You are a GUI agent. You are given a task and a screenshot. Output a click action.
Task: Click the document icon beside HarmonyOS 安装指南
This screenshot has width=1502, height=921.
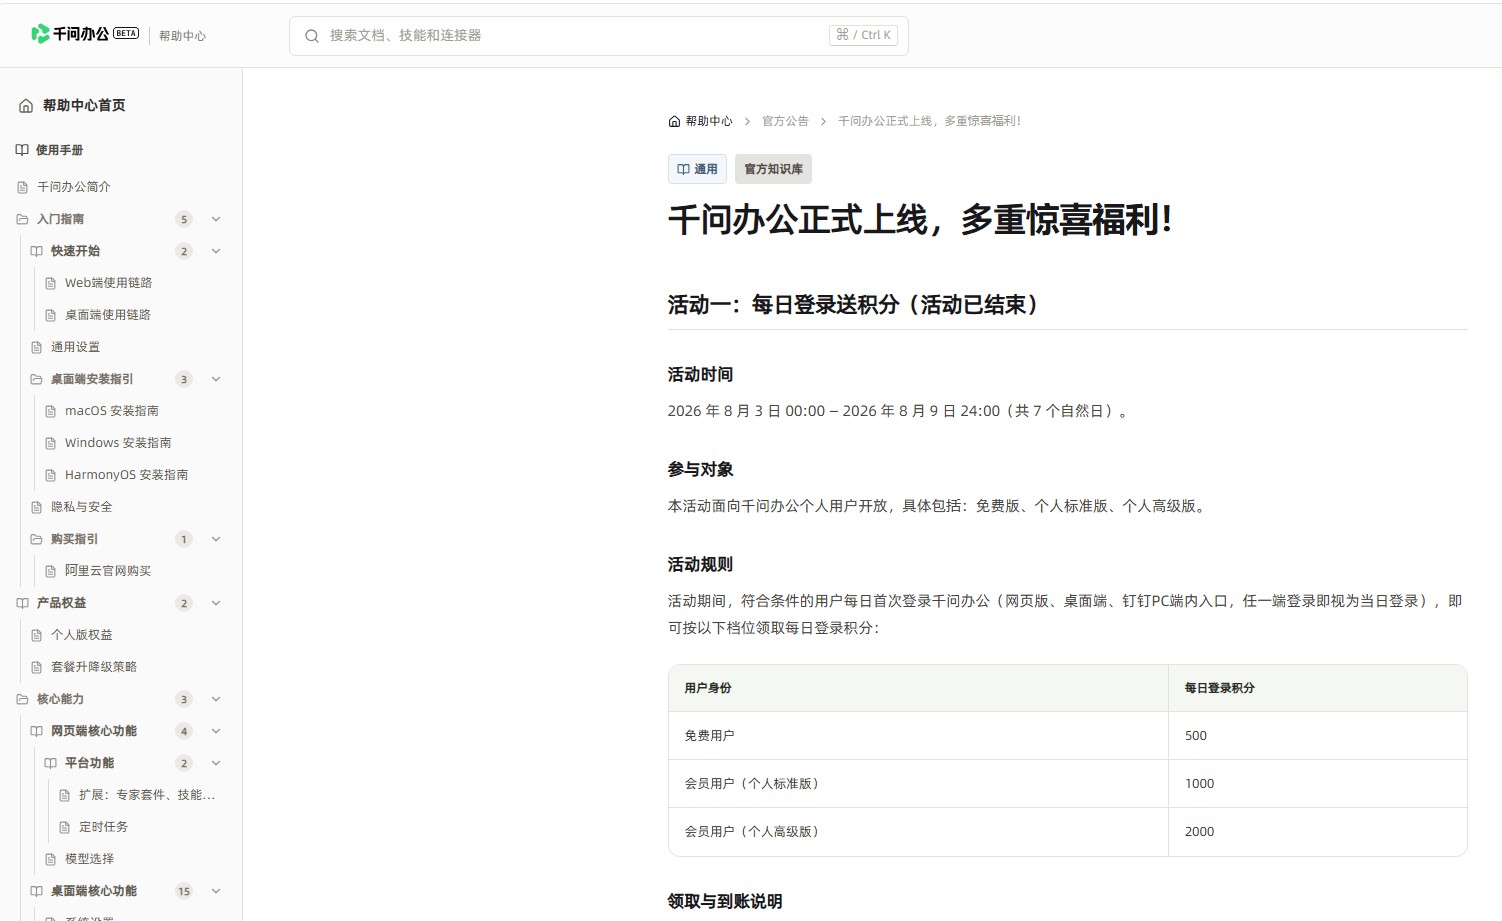coord(51,475)
